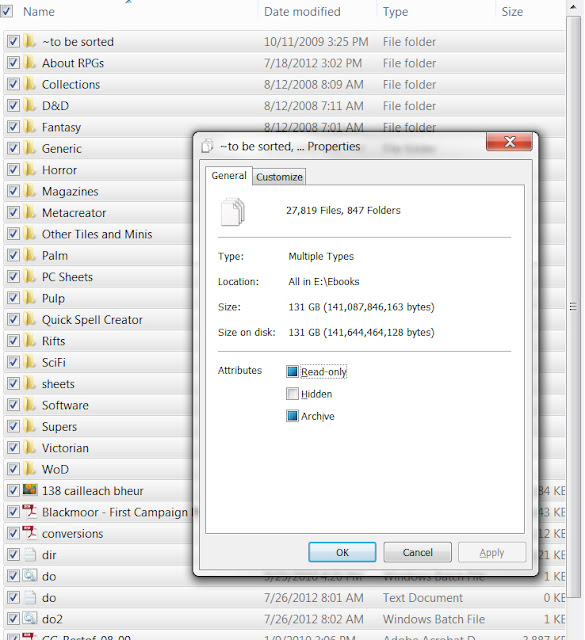Screen dimensions: 585x640
Task: Click the SciFi folder icon
Action: click(29, 362)
